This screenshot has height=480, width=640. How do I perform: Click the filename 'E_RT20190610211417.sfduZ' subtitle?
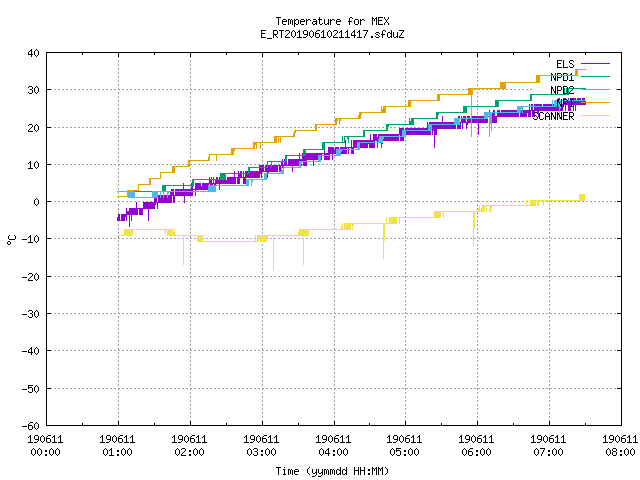(x=332, y=34)
